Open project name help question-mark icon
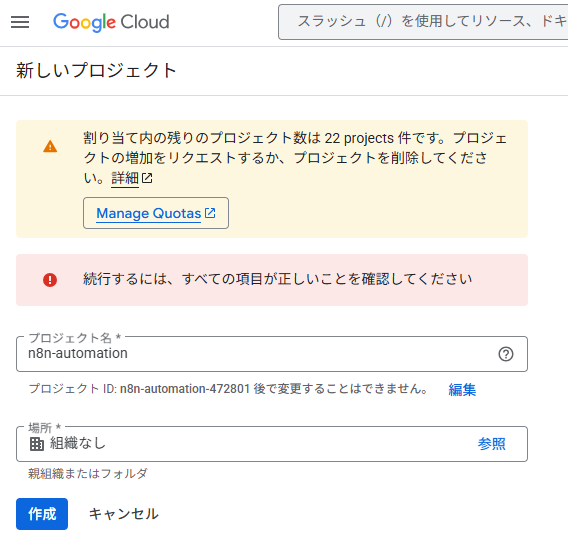 click(x=506, y=354)
